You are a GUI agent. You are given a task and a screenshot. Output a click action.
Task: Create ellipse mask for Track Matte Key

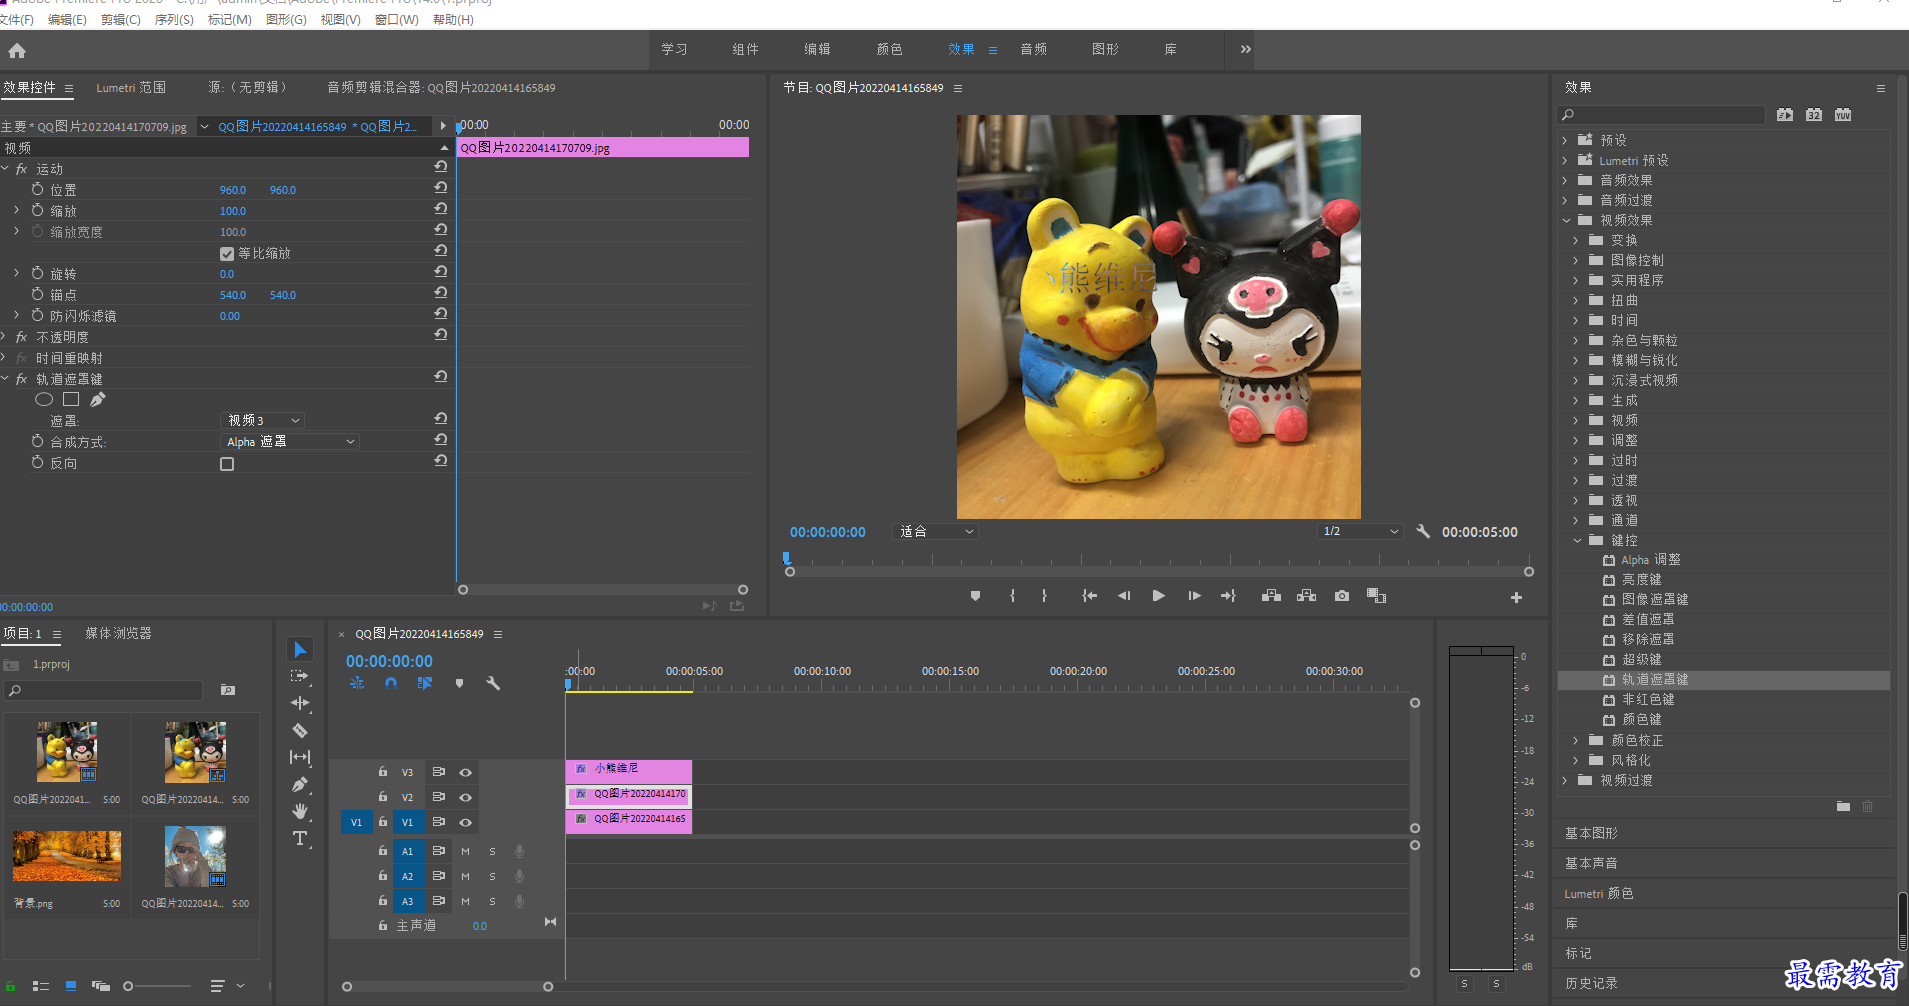[44, 399]
